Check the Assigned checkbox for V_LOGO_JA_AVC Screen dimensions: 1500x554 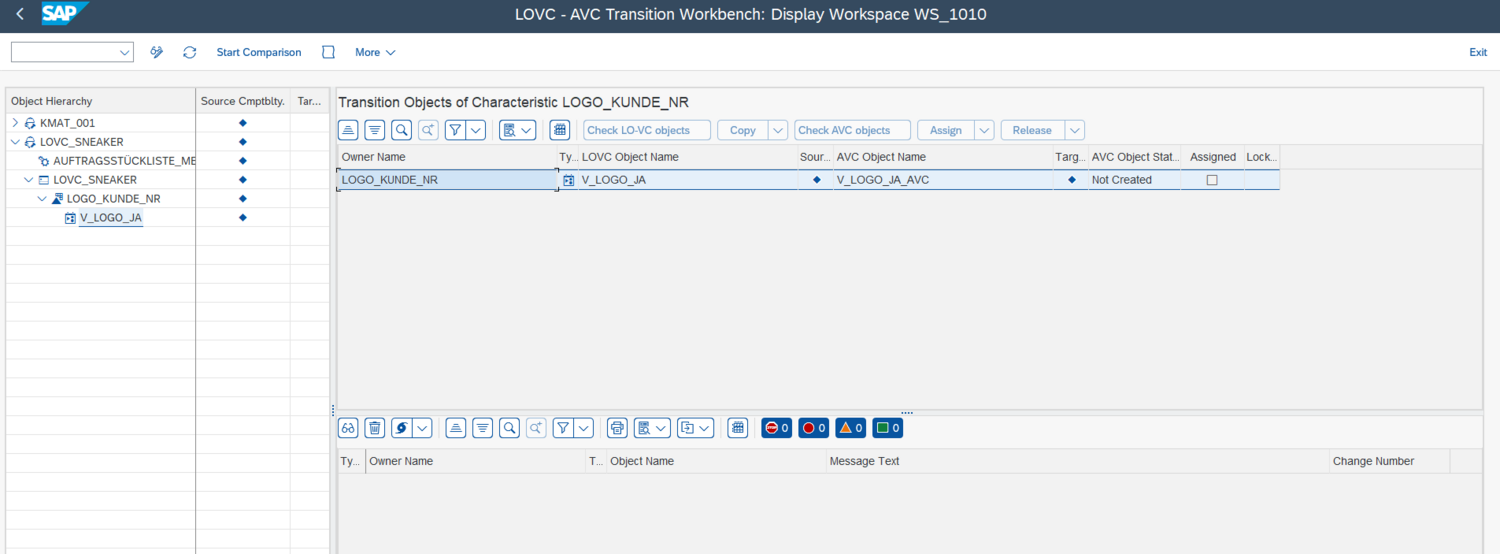click(1212, 180)
